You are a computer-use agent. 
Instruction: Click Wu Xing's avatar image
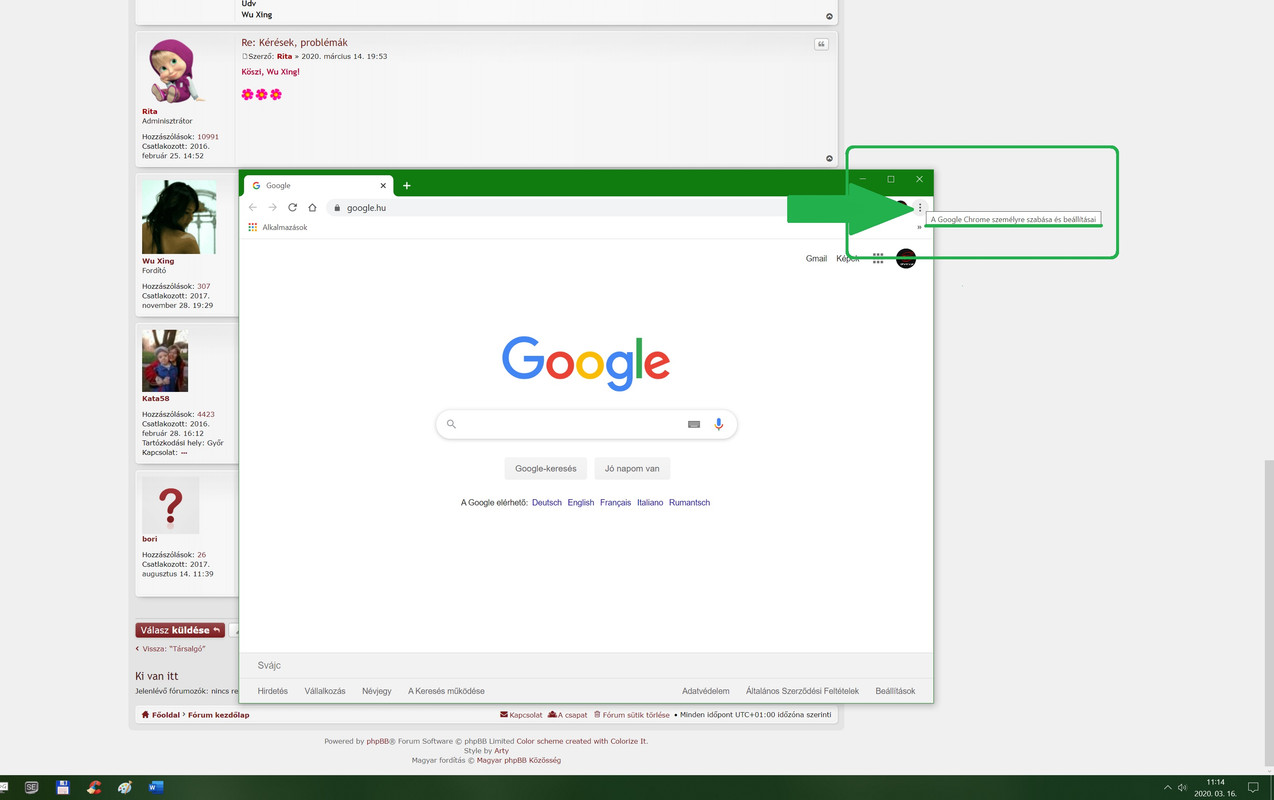[x=179, y=217]
